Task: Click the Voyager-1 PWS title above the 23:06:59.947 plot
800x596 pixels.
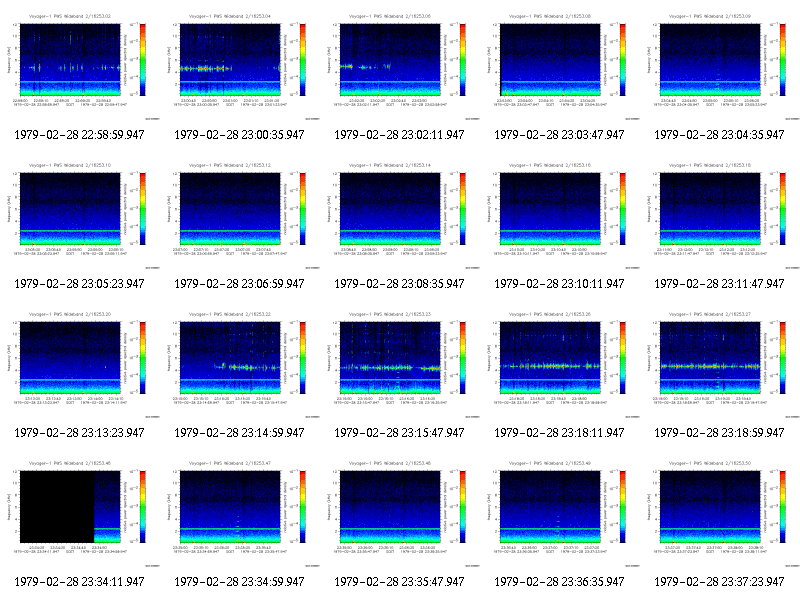Action: [230, 165]
